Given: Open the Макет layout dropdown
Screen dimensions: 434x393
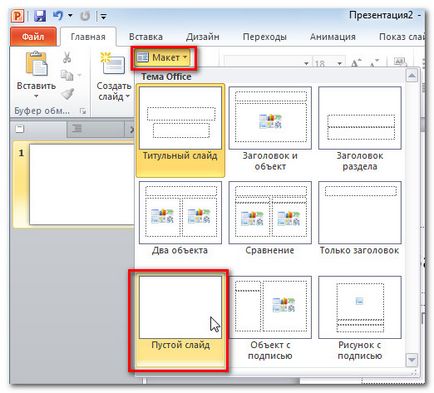Looking at the screenshot, I should [x=163, y=58].
